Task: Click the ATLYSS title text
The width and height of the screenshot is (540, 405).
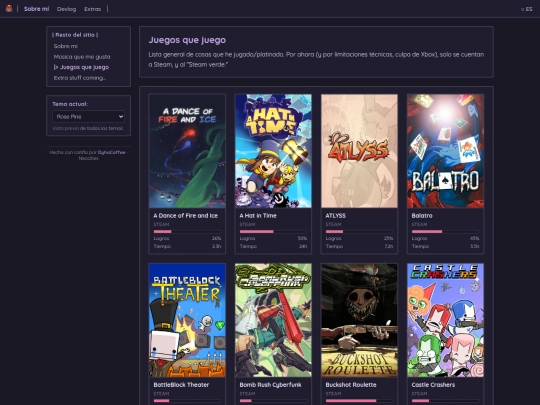Action: (x=335, y=216)
